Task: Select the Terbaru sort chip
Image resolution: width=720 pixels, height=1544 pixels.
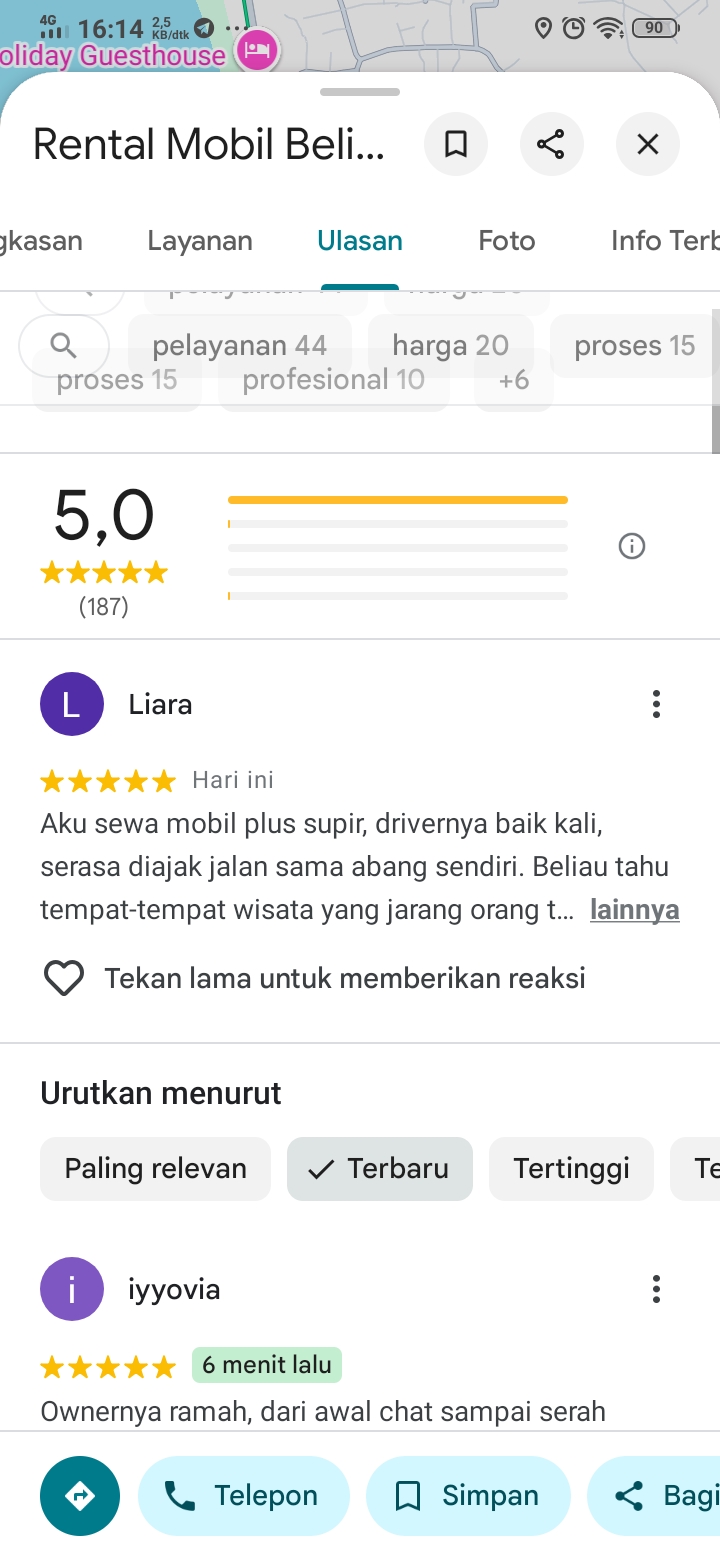Action: pos(380,1169)
